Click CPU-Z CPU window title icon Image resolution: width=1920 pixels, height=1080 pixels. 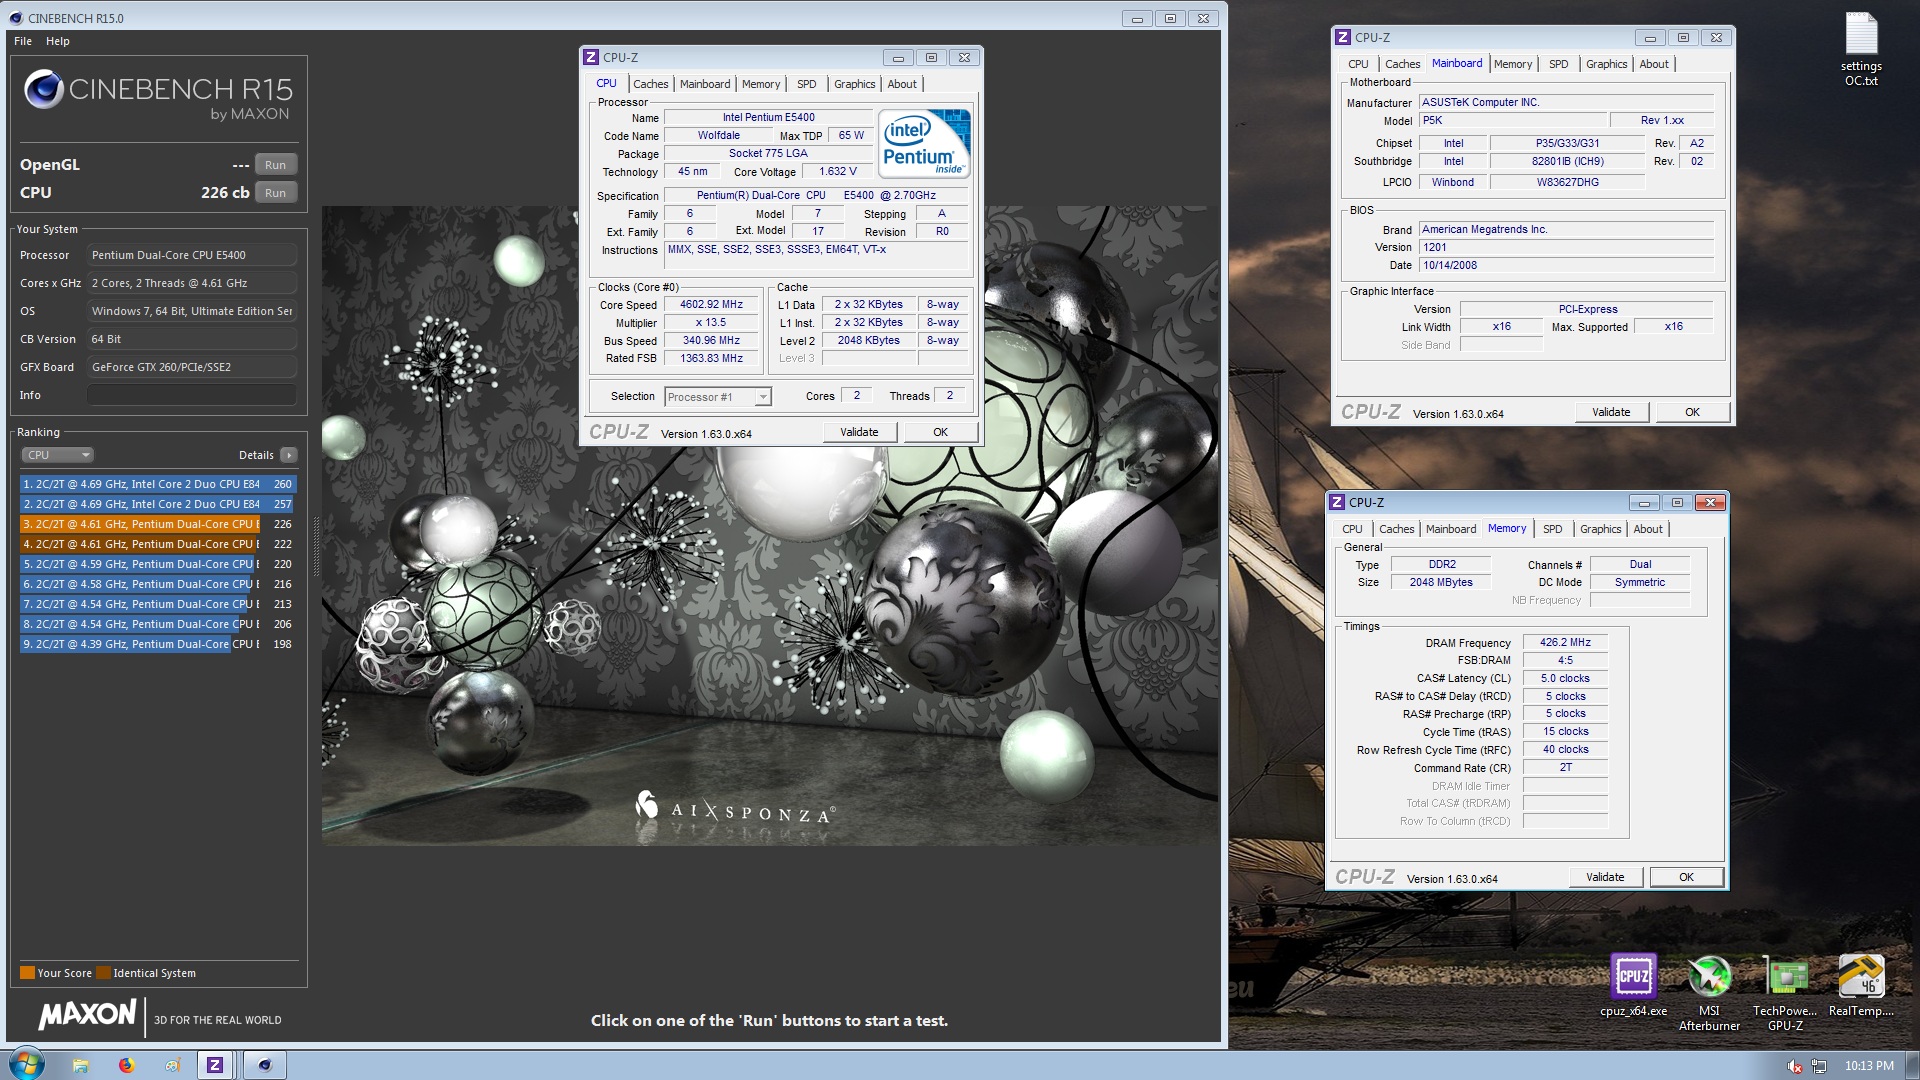pyautogui.click(x=591, y=57)
